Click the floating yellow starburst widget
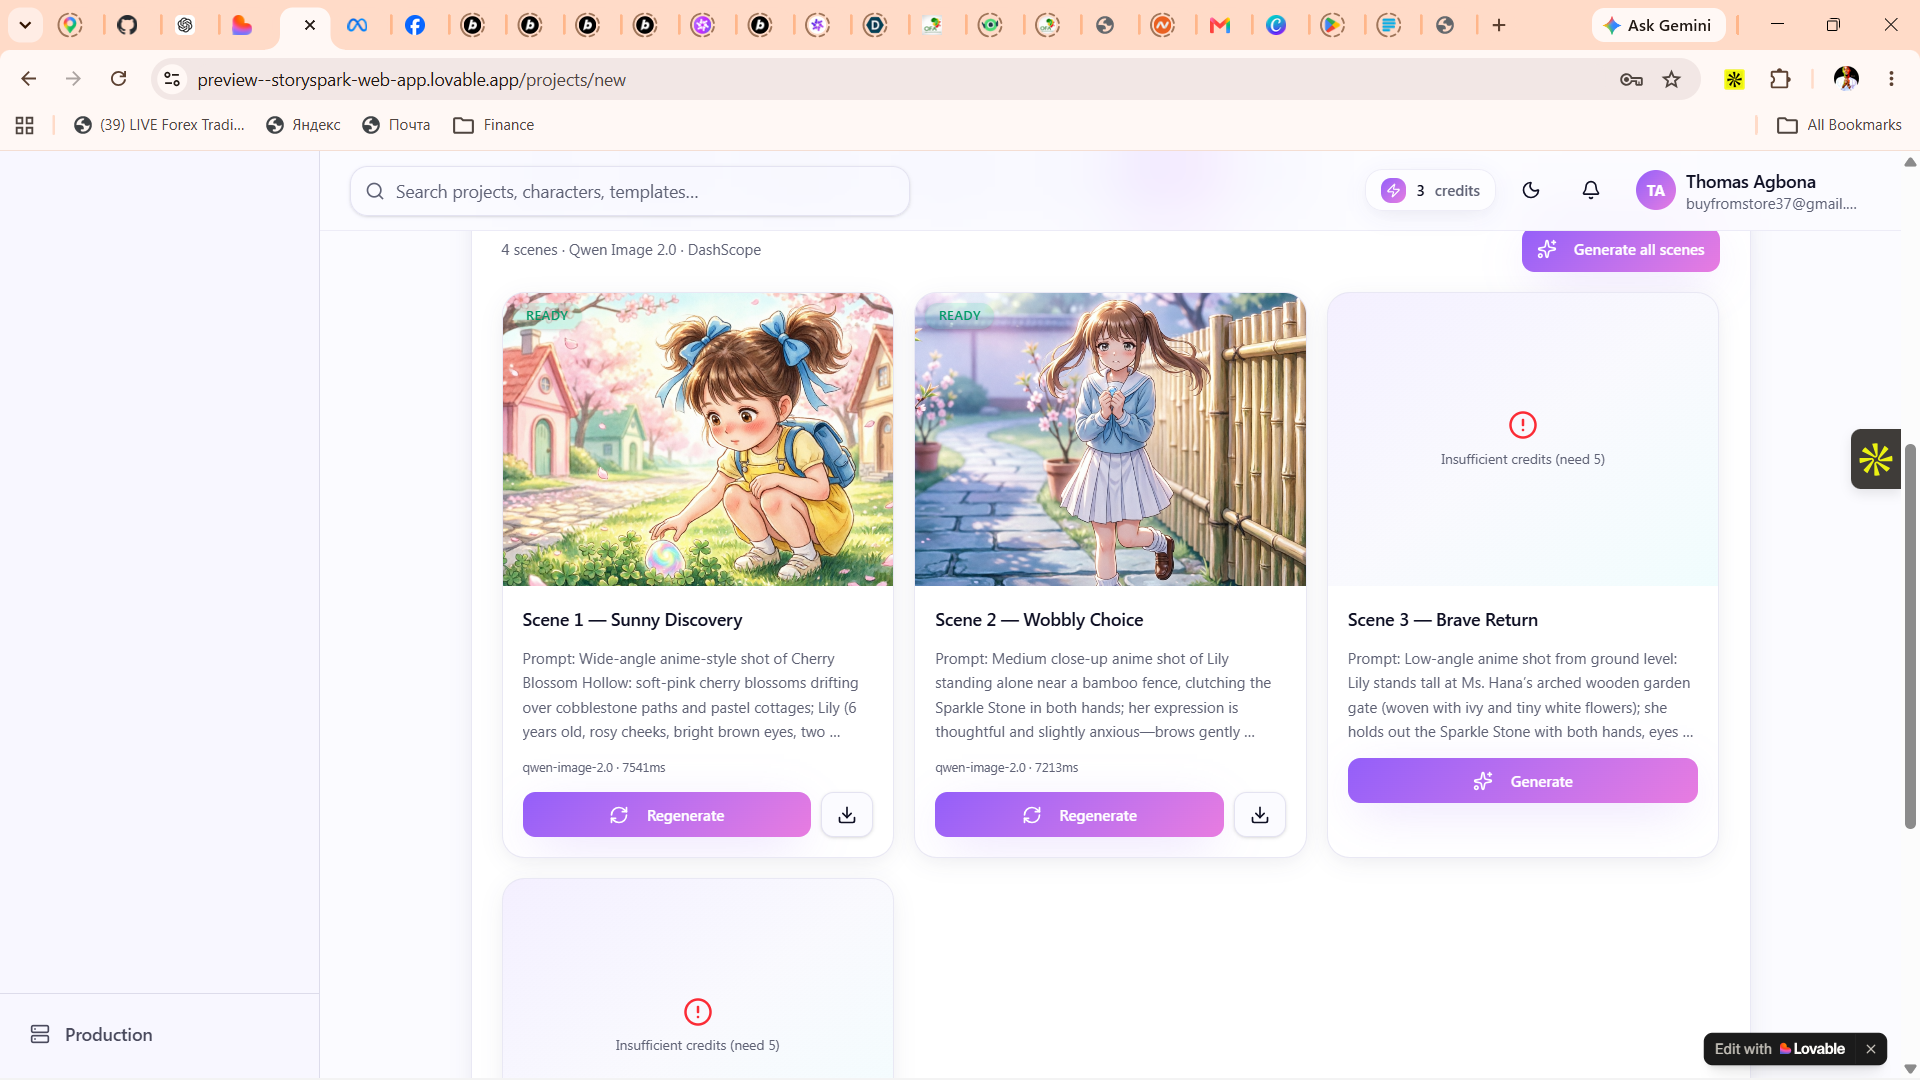The width and height of the screenshot is (1920, 1080). click(1876, 459)
